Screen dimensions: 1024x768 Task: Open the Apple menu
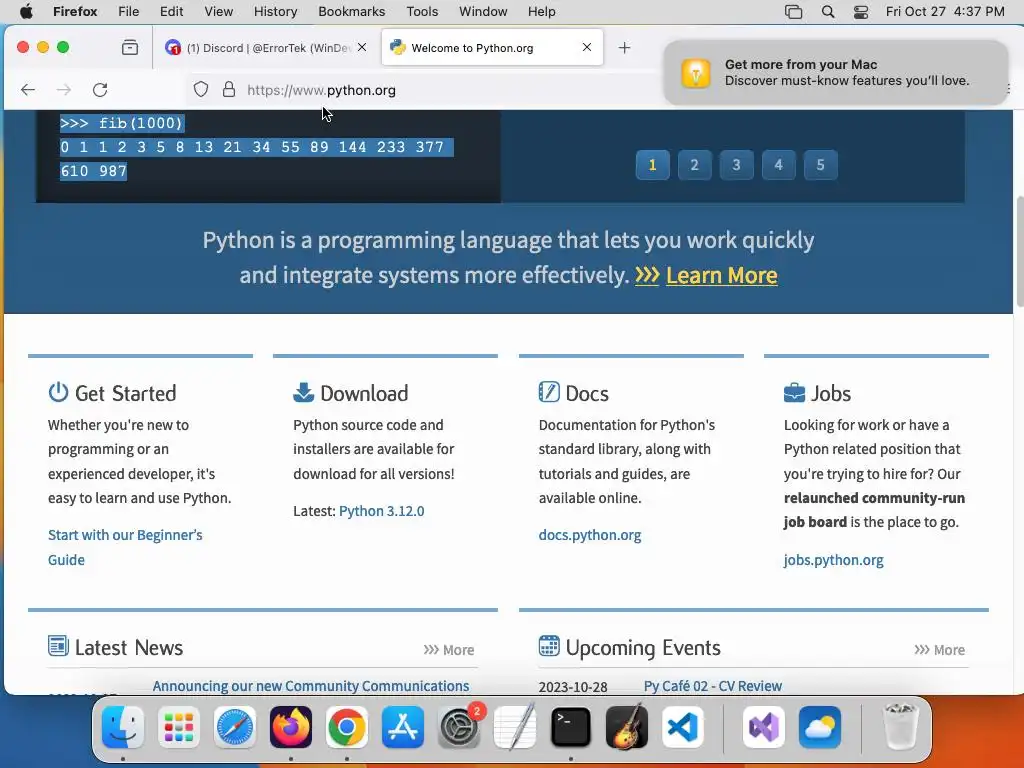pos(26,11)
